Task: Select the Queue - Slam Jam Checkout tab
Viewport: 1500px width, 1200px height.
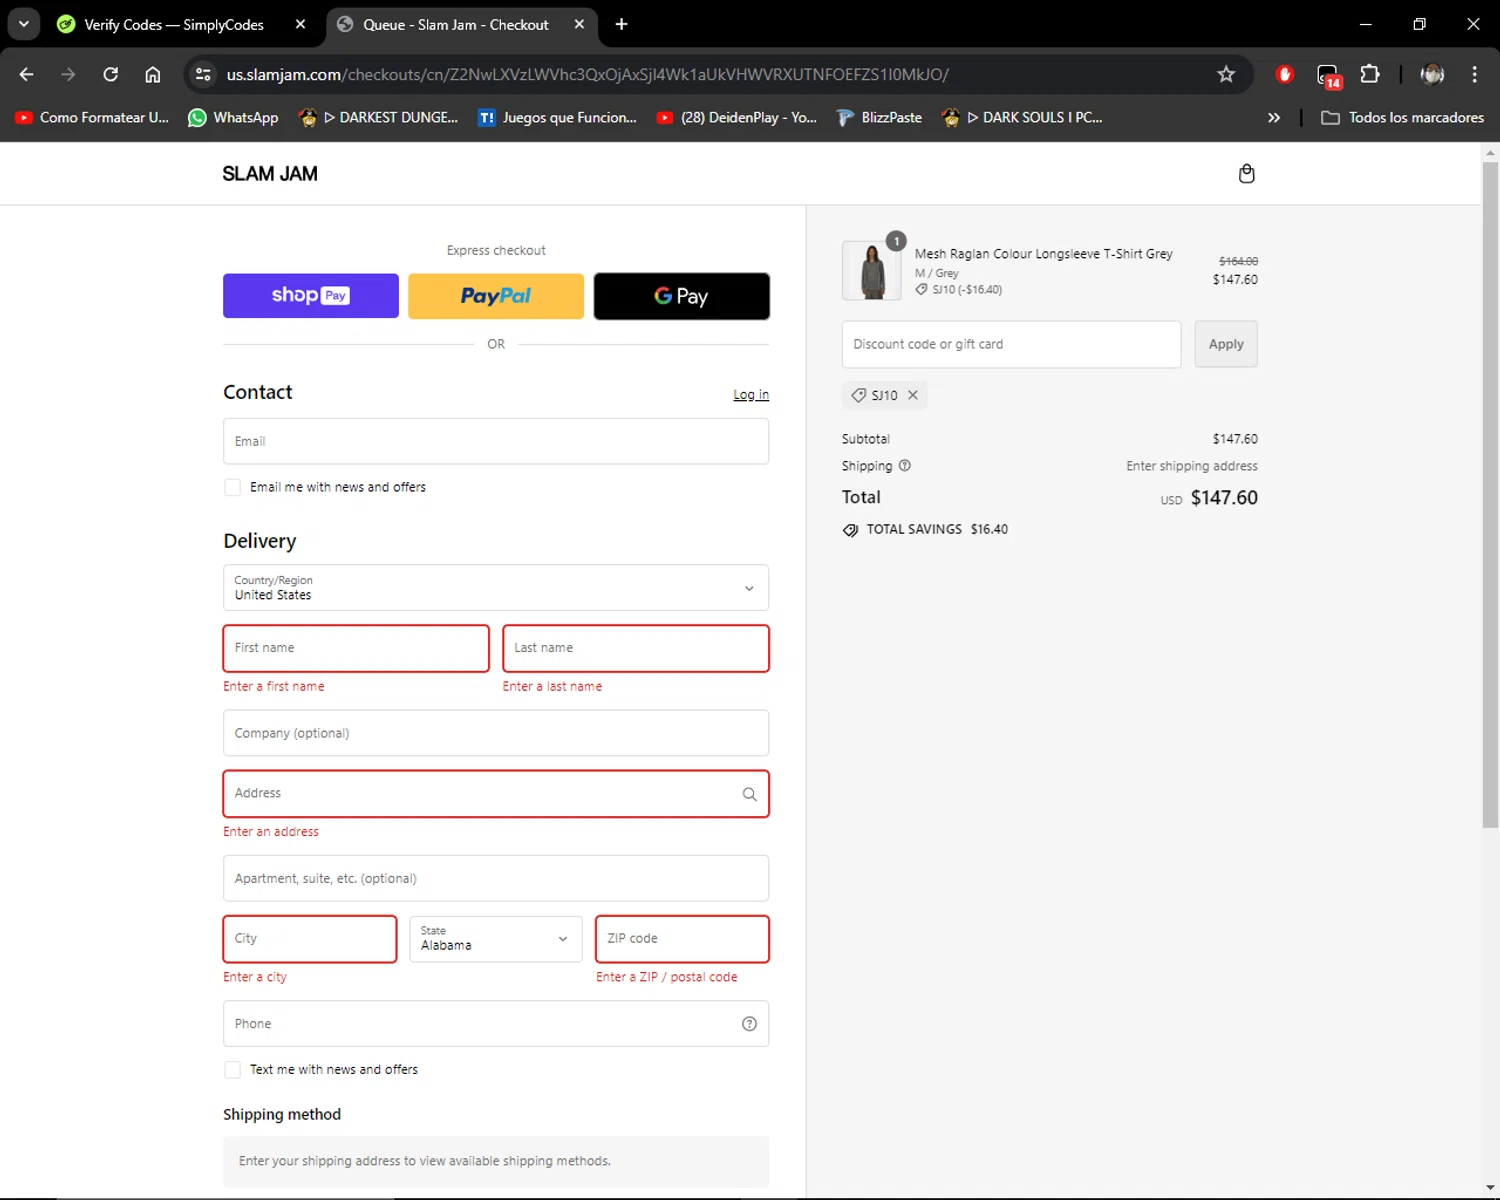Action: 461,24
